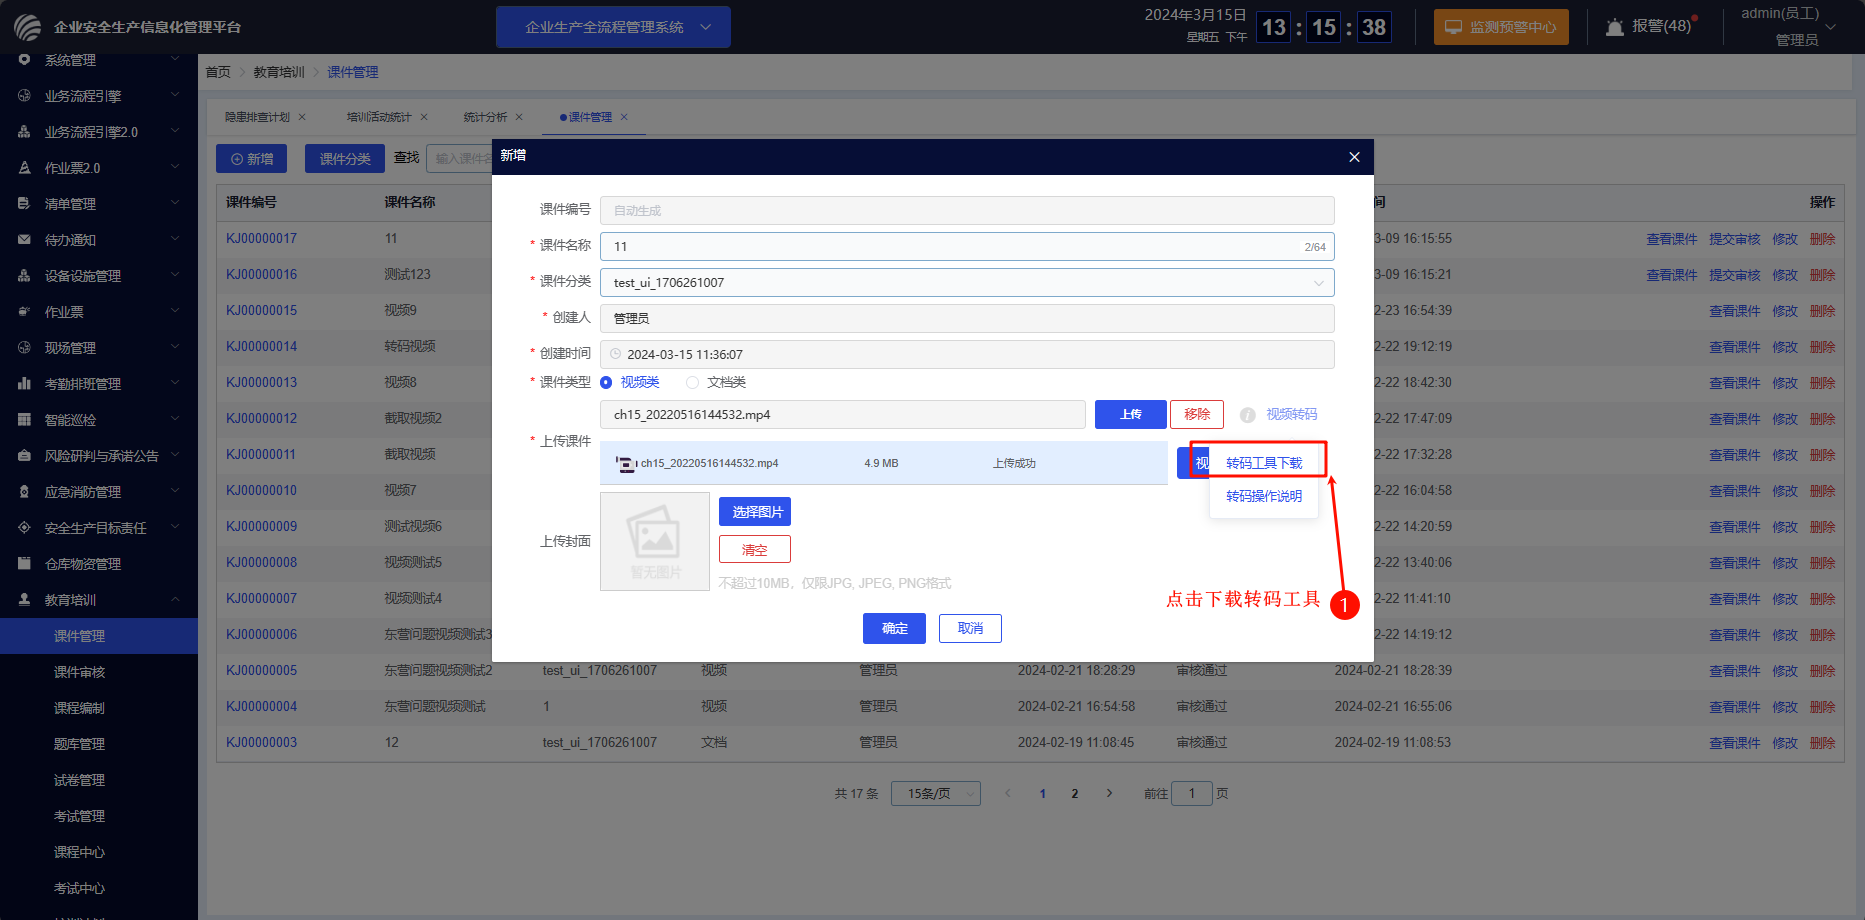
Task: Click the 风险研判与承诺公告 sidebar icon
Action: (x=24, y=456)
